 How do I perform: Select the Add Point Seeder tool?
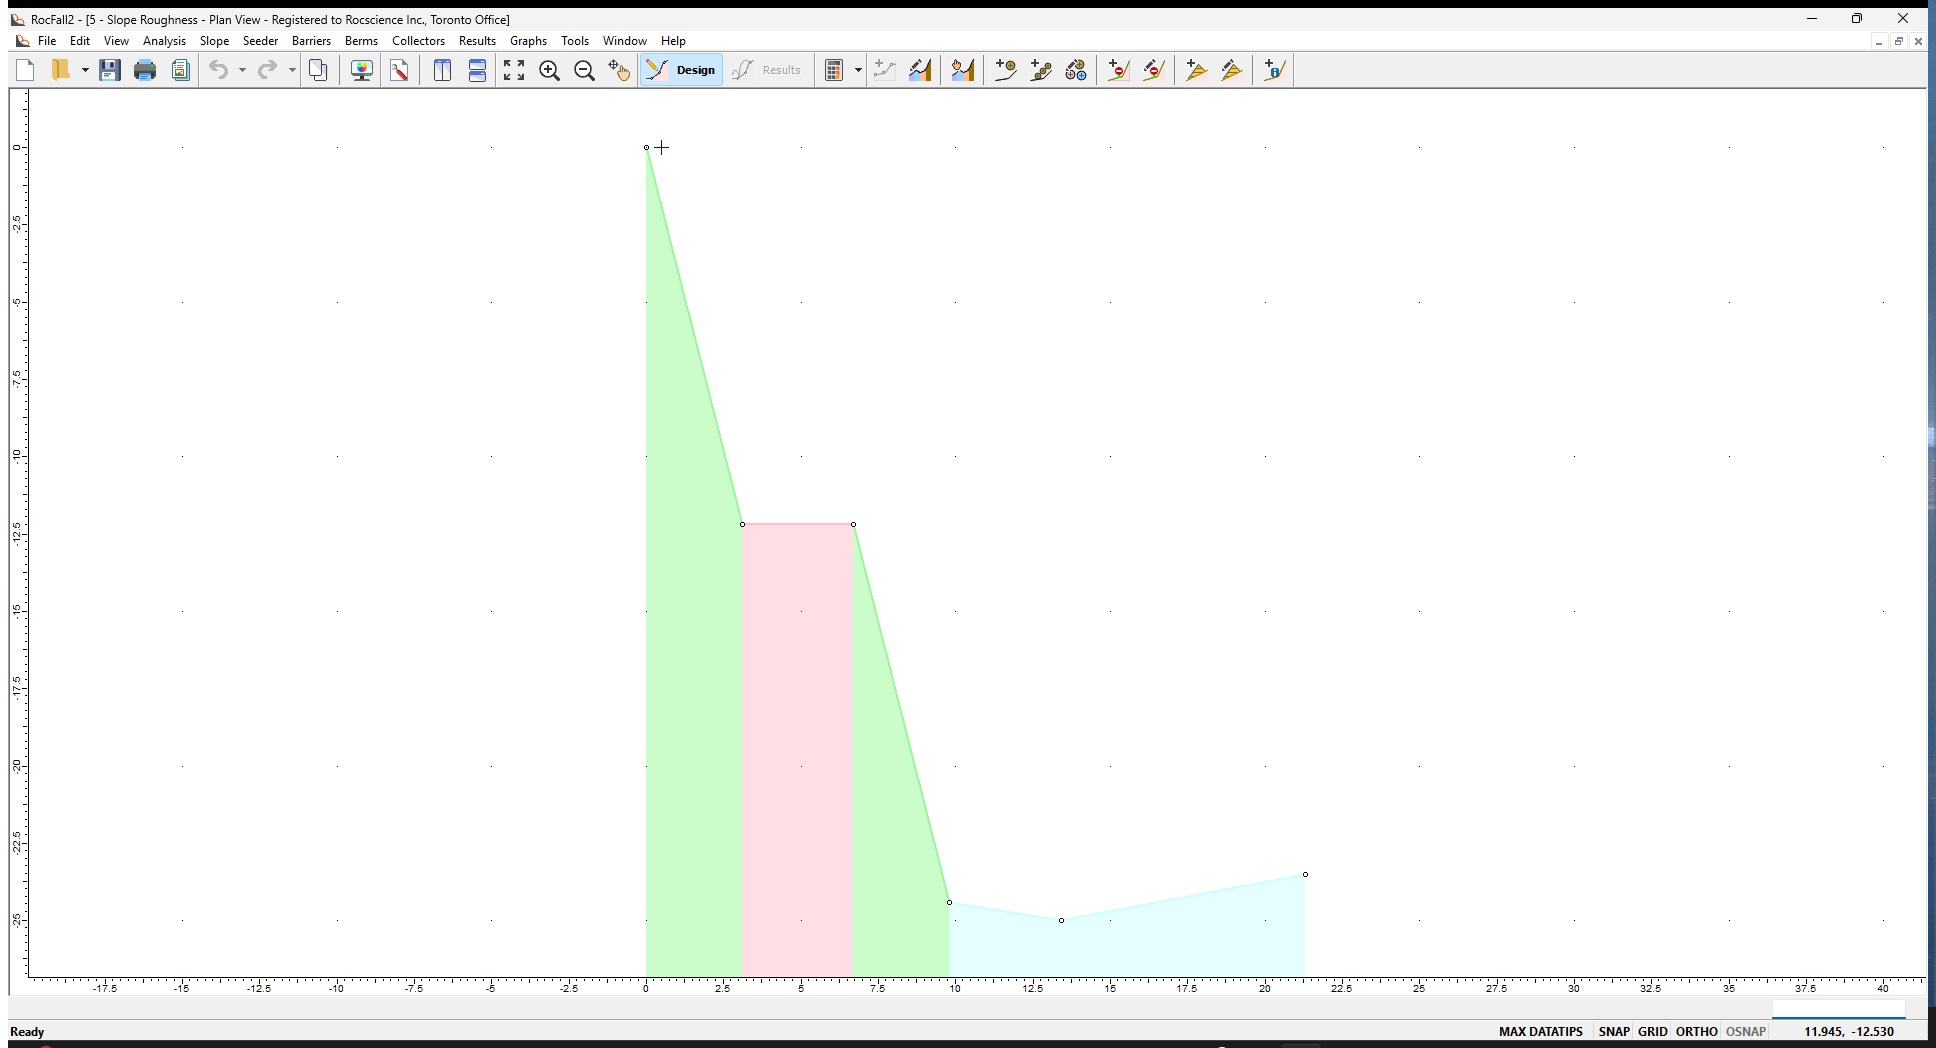pos(1006,70)
